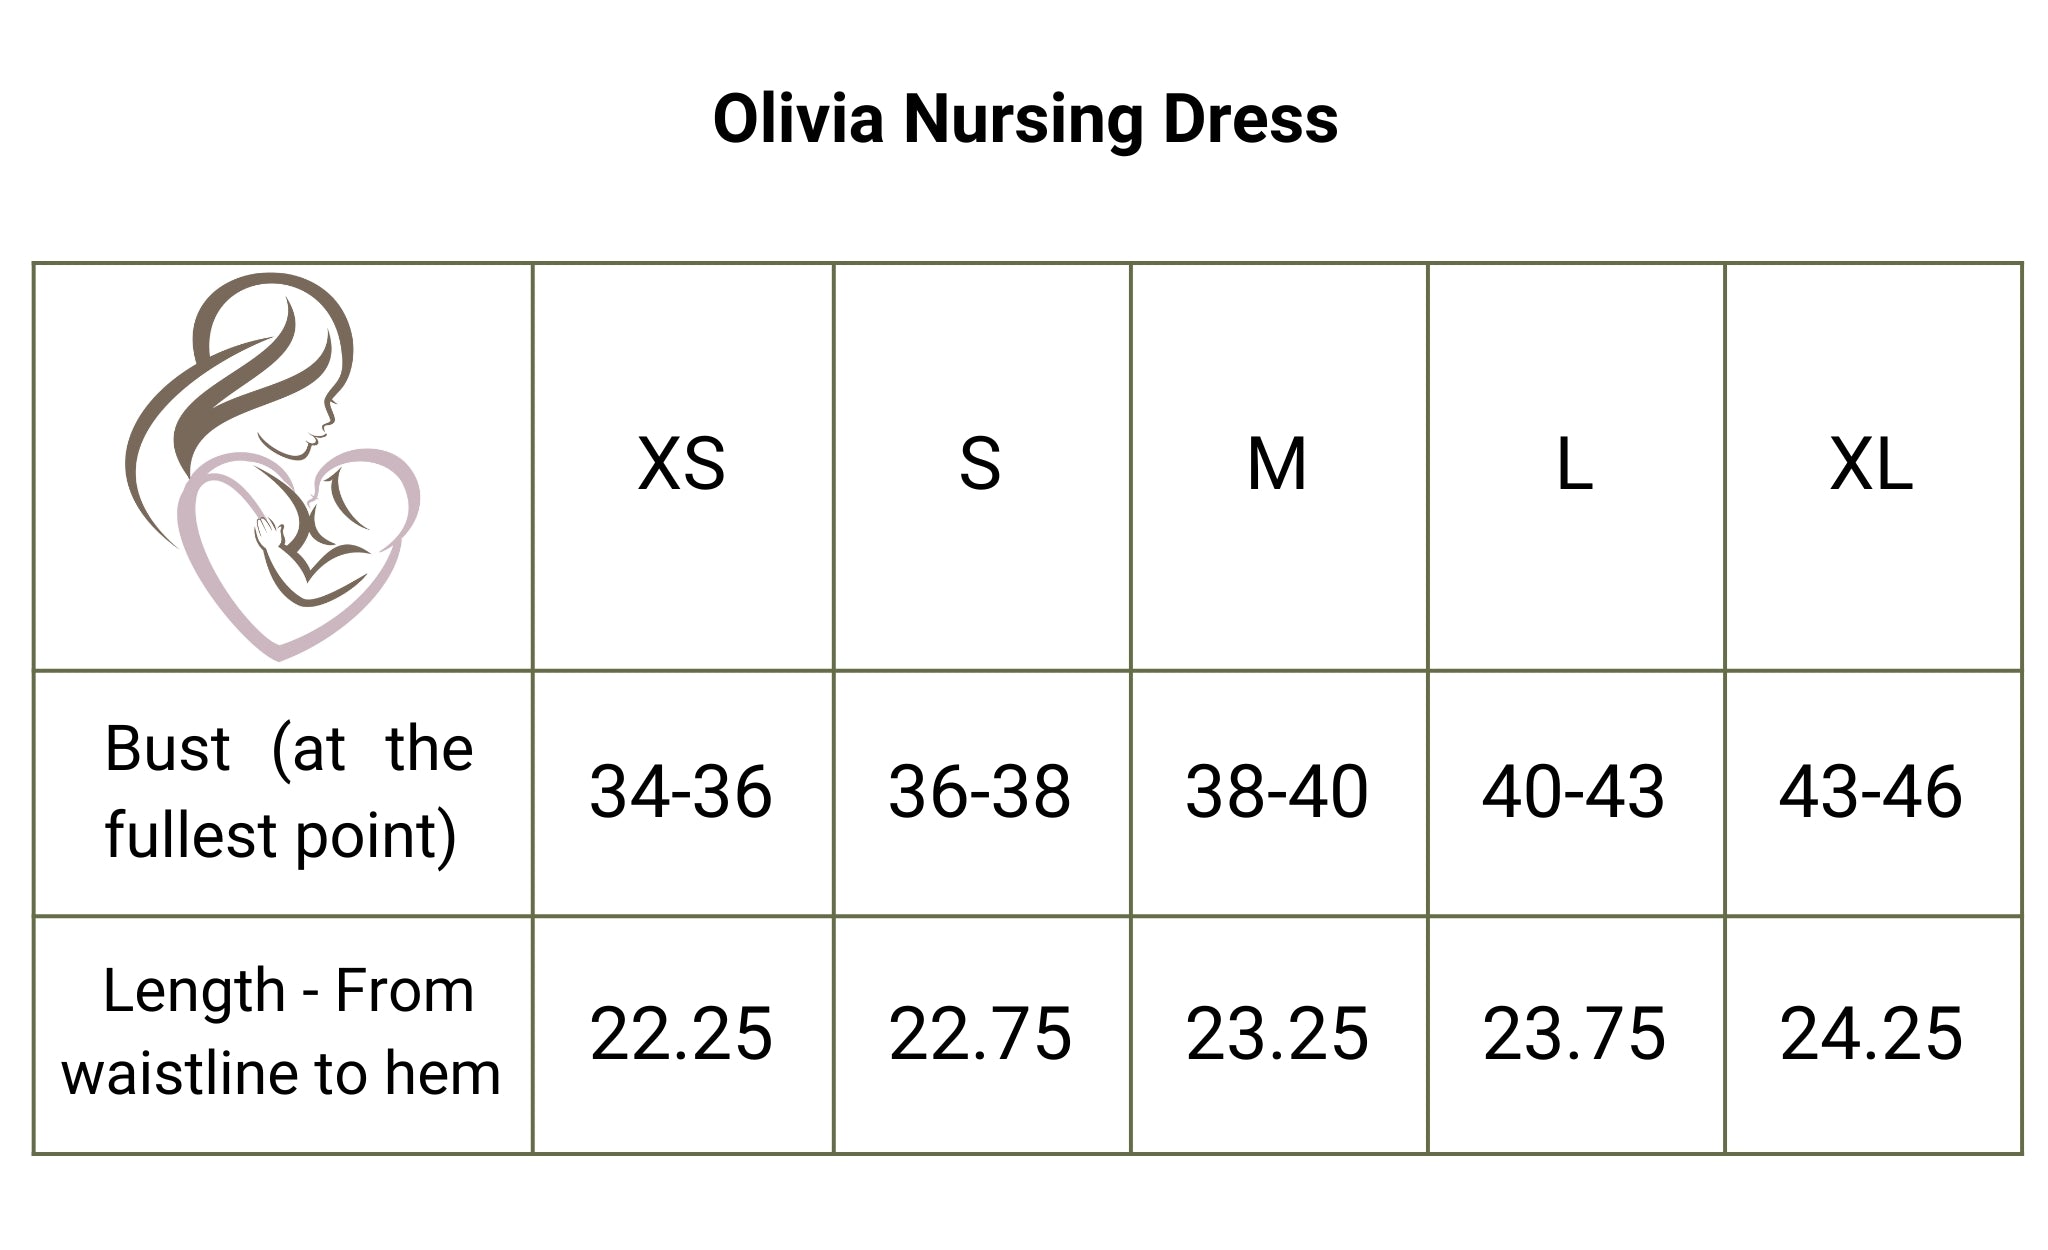Click the 36-38 bust measurement cell
The image size is (2048, 1250).
[980, 792]
